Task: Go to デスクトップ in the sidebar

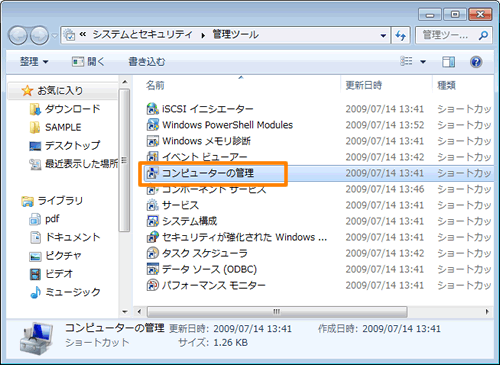Action: (65, 146)
